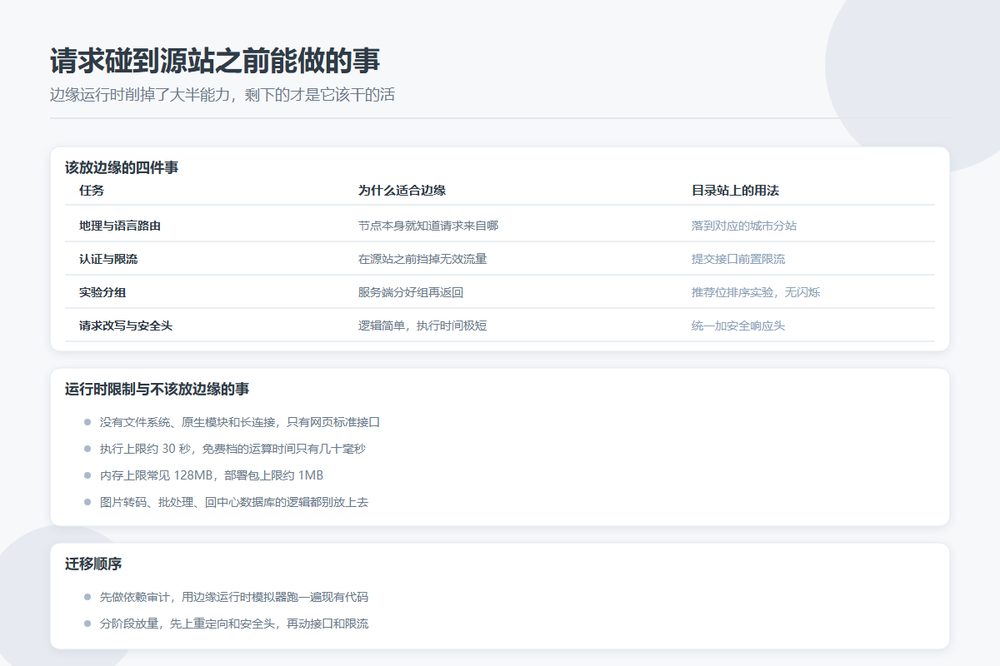Click bullet 没有文件系统、原生模块和长连接
1000x666 pixels.
tap(240, 422)
